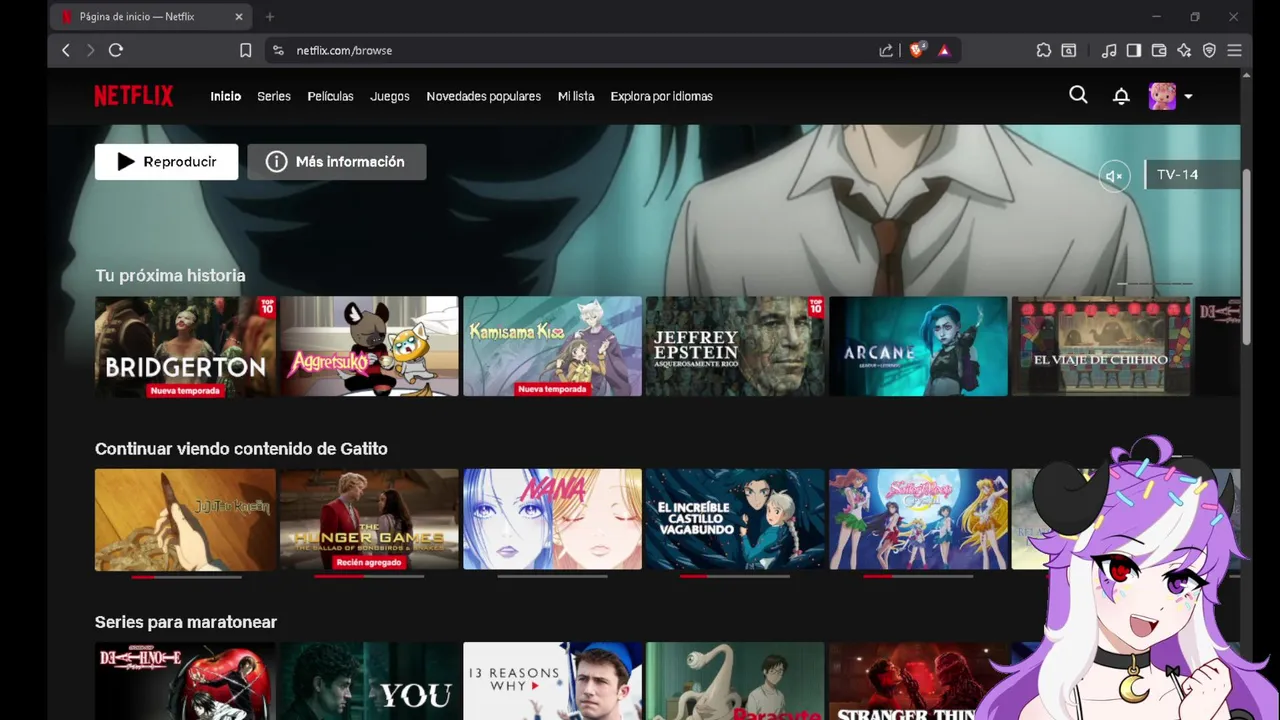This screenshot has width=1280, height=720.
Task: Click the Sailor Moon Crystal progress bar
Action: click(918, 576)
